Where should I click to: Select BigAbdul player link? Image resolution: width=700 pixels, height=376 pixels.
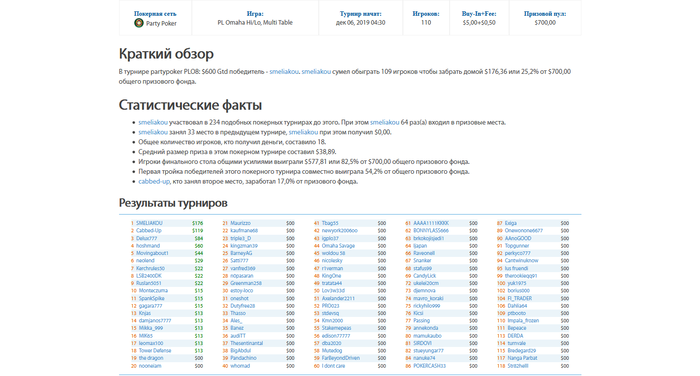click(241, 351)
